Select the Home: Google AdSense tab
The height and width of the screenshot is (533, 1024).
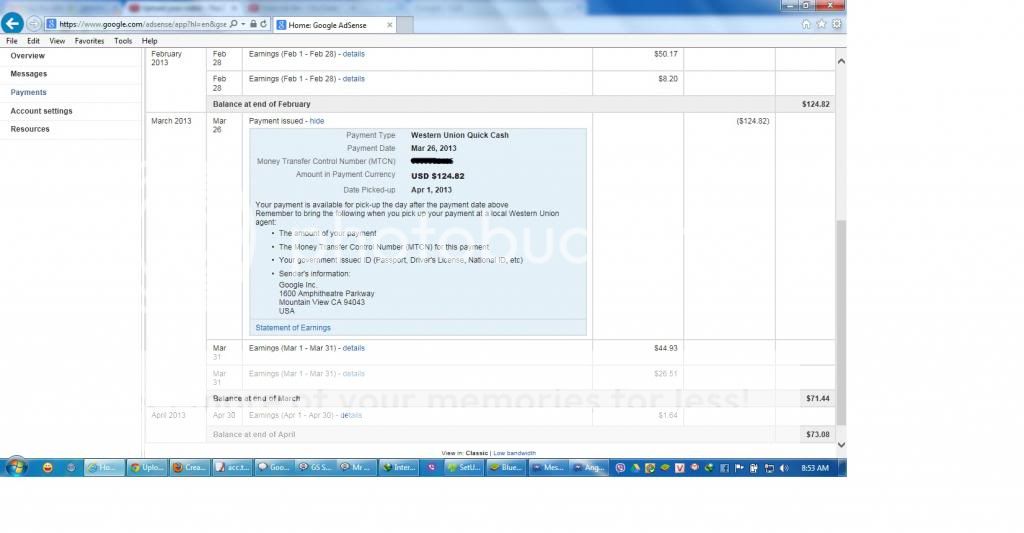[334, 25]
